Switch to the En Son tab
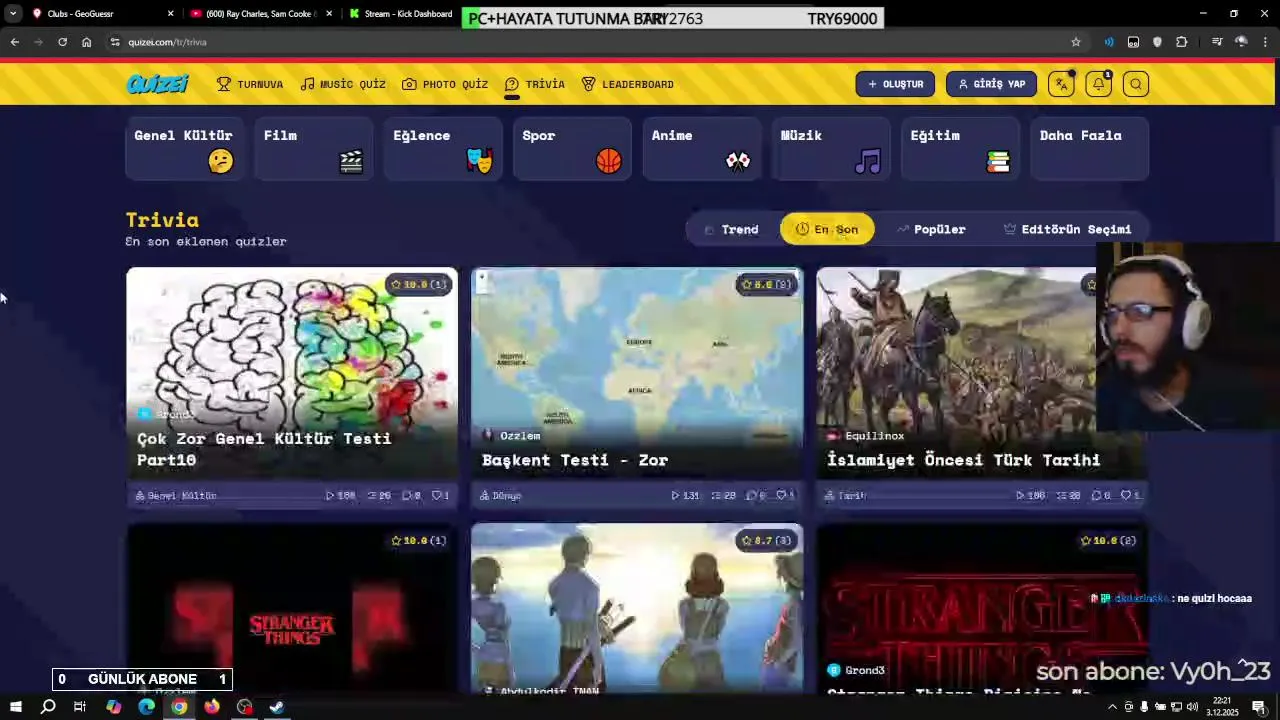This screenshot has height=720, width=1280. pyautogui.click(x=827, y=229)
